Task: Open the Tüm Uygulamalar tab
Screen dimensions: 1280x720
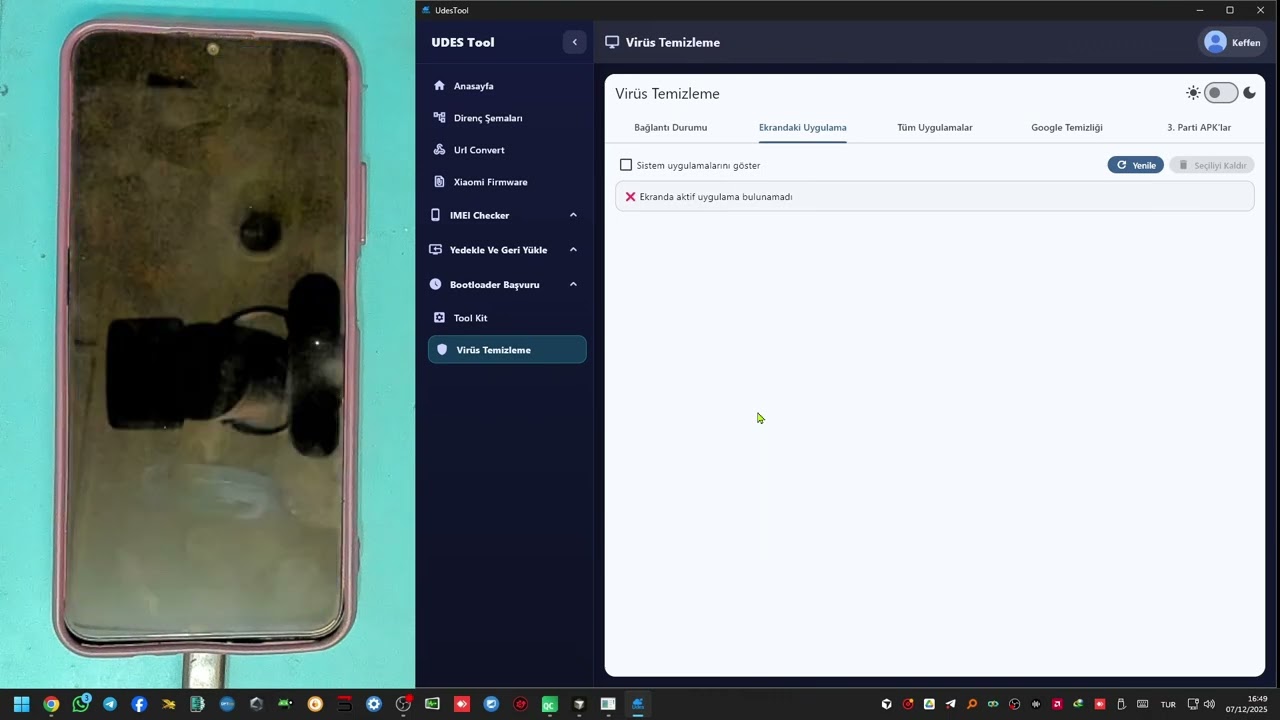Action: pyautogui.click(x=935, y=128)
